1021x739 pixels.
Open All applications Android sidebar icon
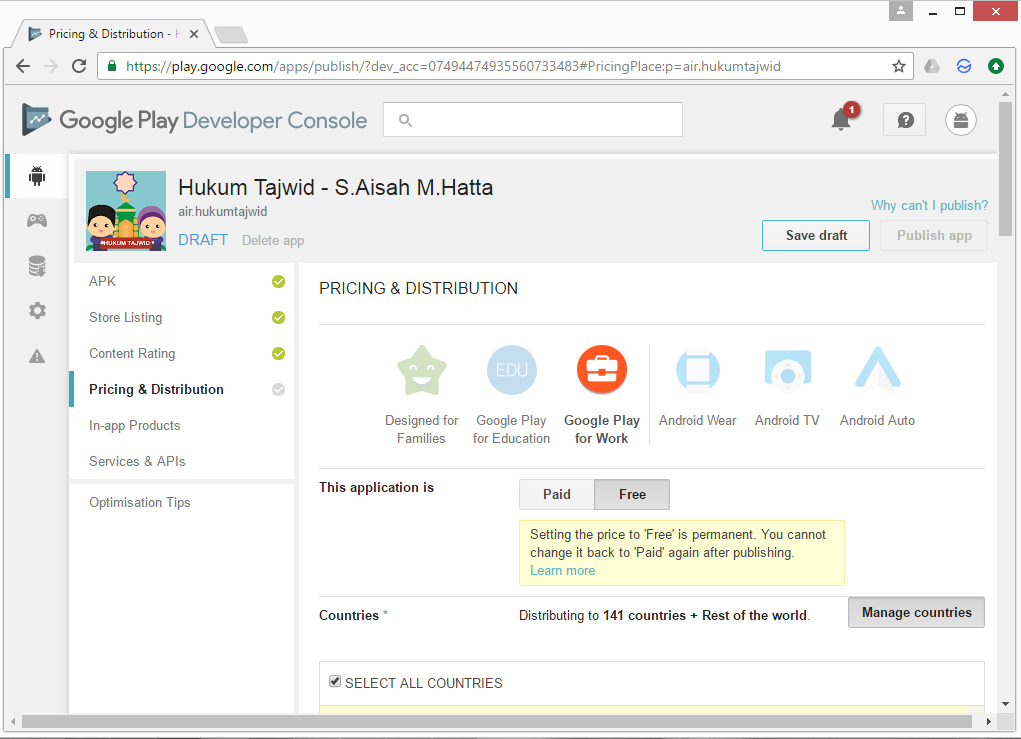(x=37, y=176)
